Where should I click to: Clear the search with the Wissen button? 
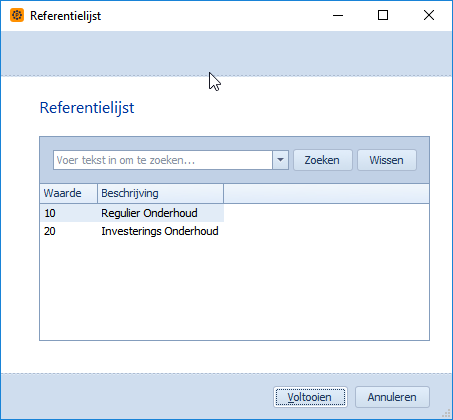387,160
